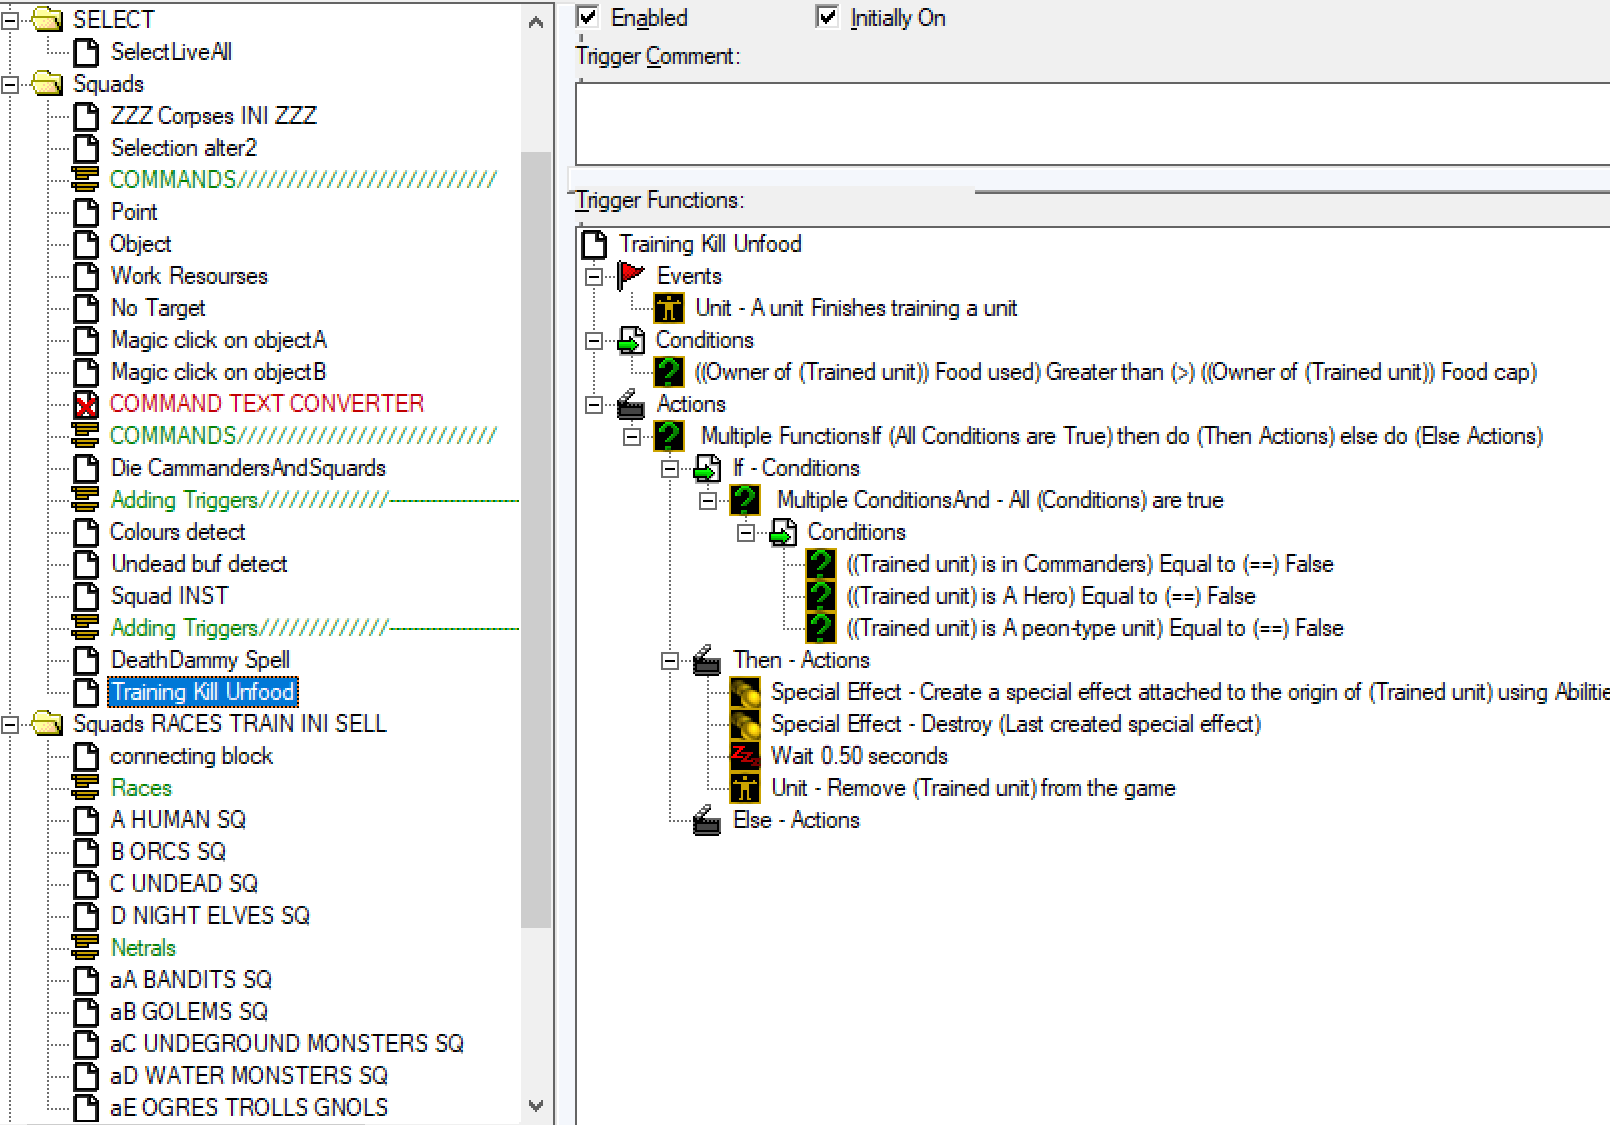Click the Squads RACES TRAIN INI SELL folder icon
Viewport: 1610px width, 1125px height.
47,723
